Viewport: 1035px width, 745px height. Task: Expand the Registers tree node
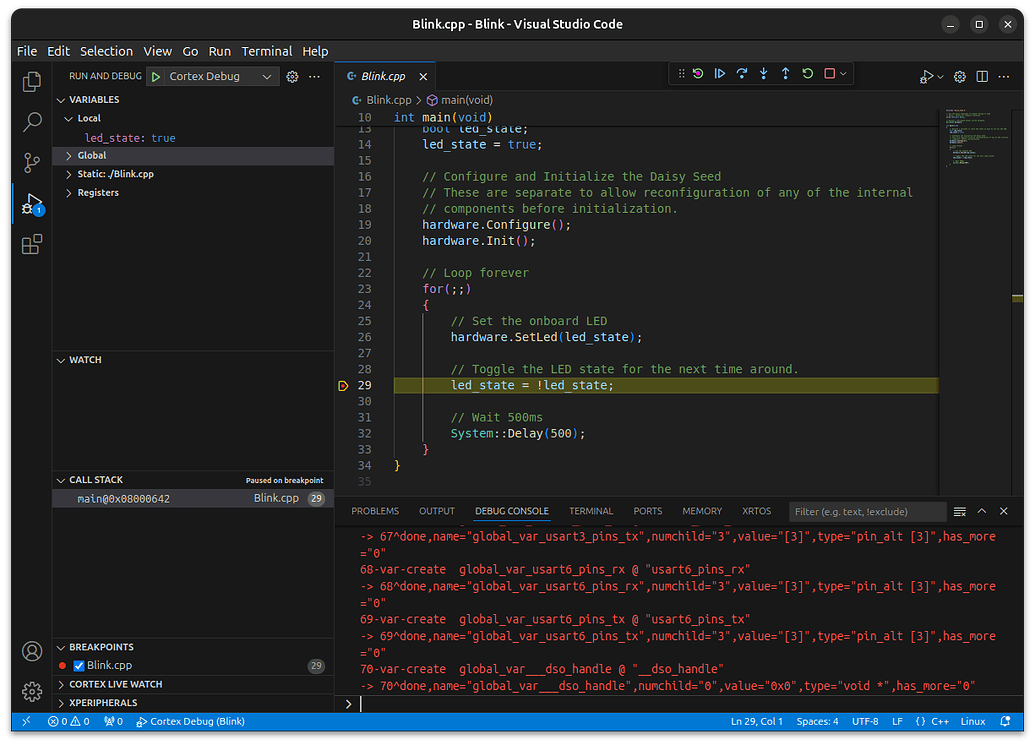(97, 193)
